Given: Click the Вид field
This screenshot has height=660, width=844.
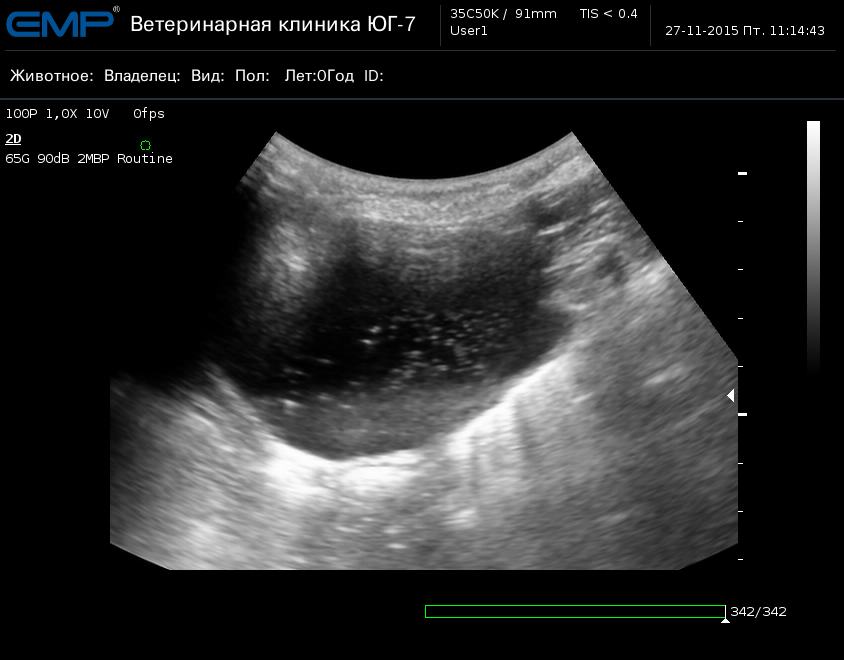Looking at the screenshot, I should click(x=207, y=76).
